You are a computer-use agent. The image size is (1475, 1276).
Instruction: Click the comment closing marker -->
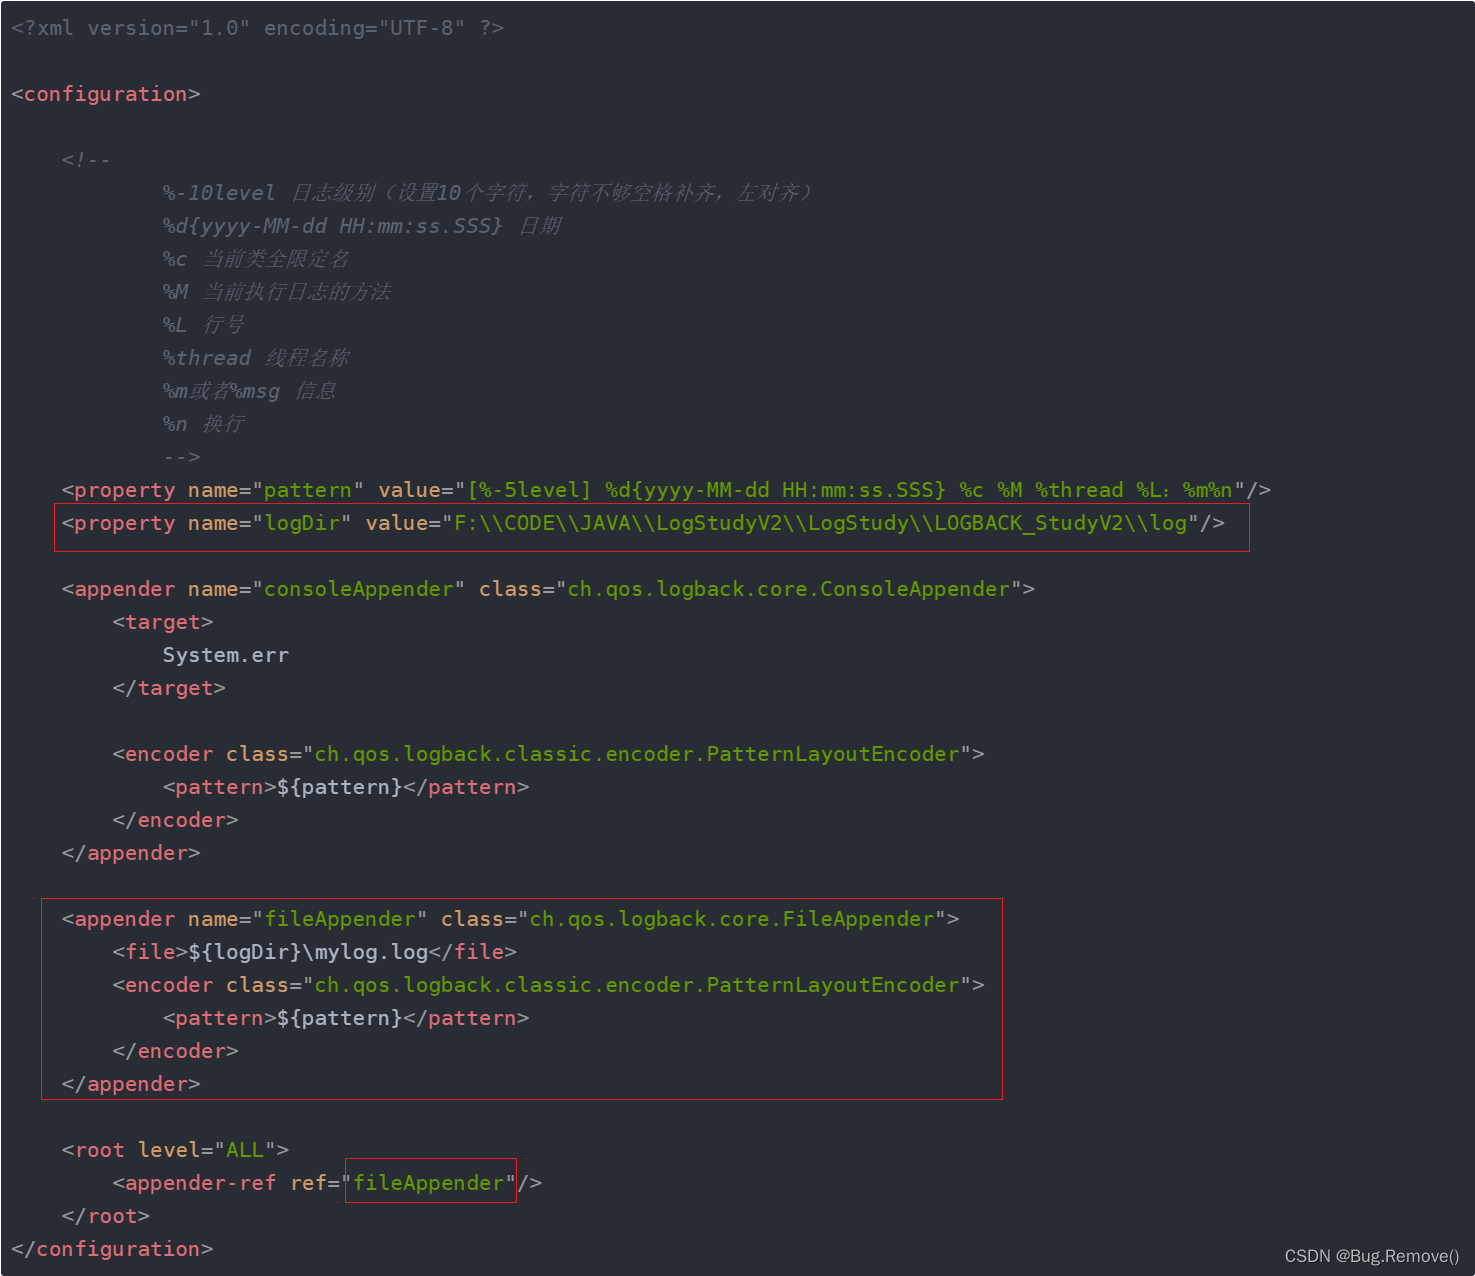click(181, 457)
